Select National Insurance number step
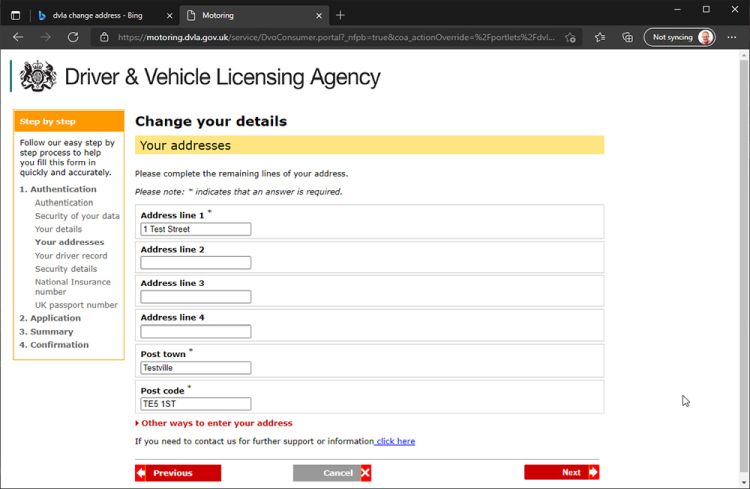Image resolution: width=750 pixels, height=489 pixels. point(73,287)
